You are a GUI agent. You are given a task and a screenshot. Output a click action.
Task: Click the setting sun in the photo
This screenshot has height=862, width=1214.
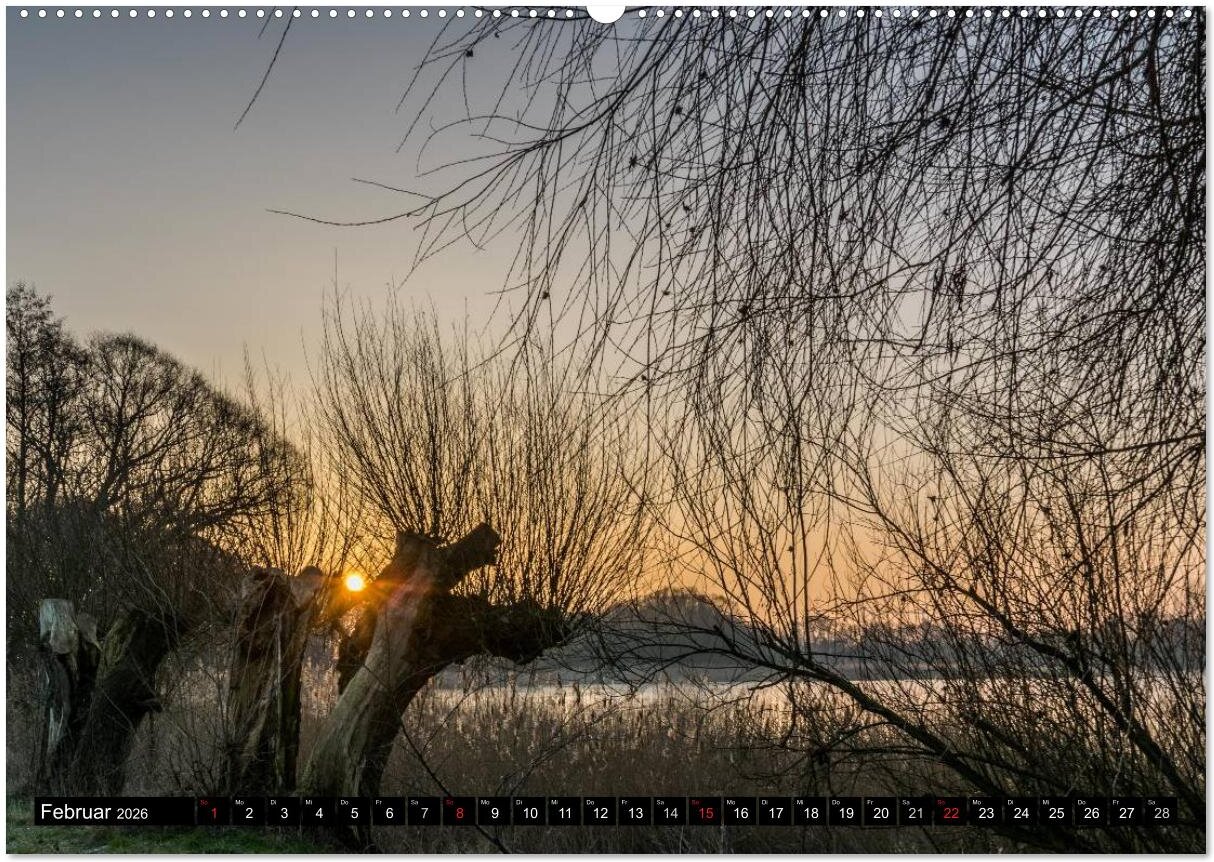[x=354, y=581]
